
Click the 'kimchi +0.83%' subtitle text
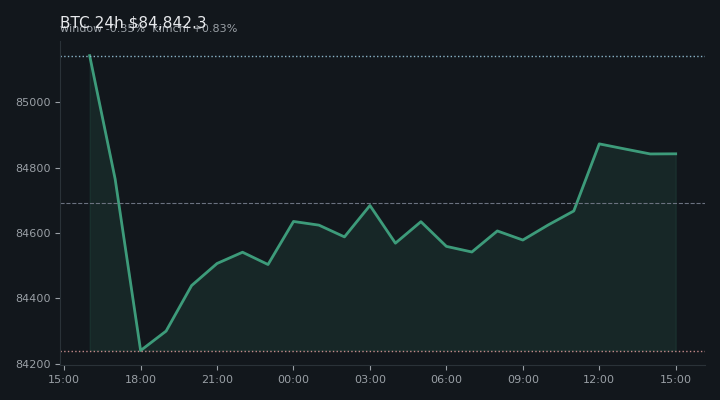point(195,28)
